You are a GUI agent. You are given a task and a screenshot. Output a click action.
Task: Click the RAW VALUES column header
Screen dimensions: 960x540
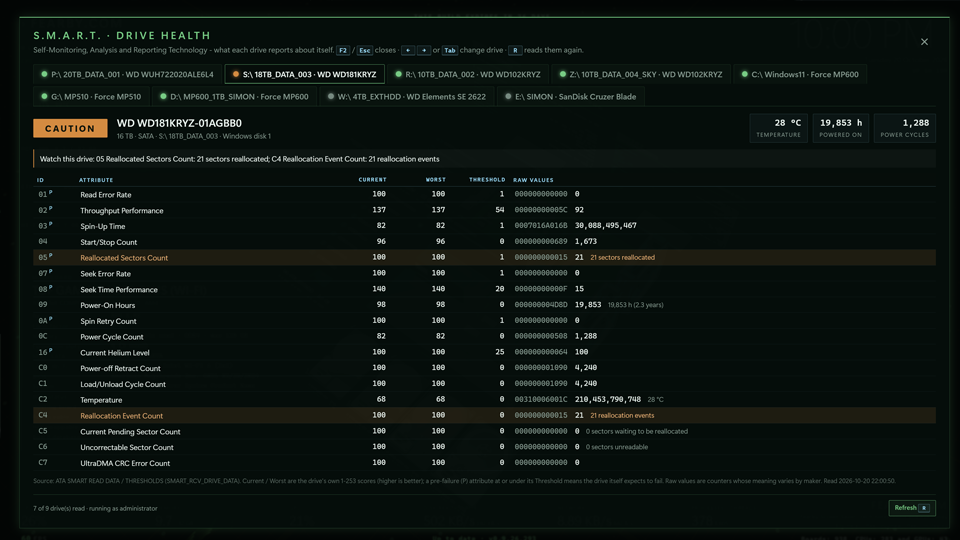(x=533, y=180)
